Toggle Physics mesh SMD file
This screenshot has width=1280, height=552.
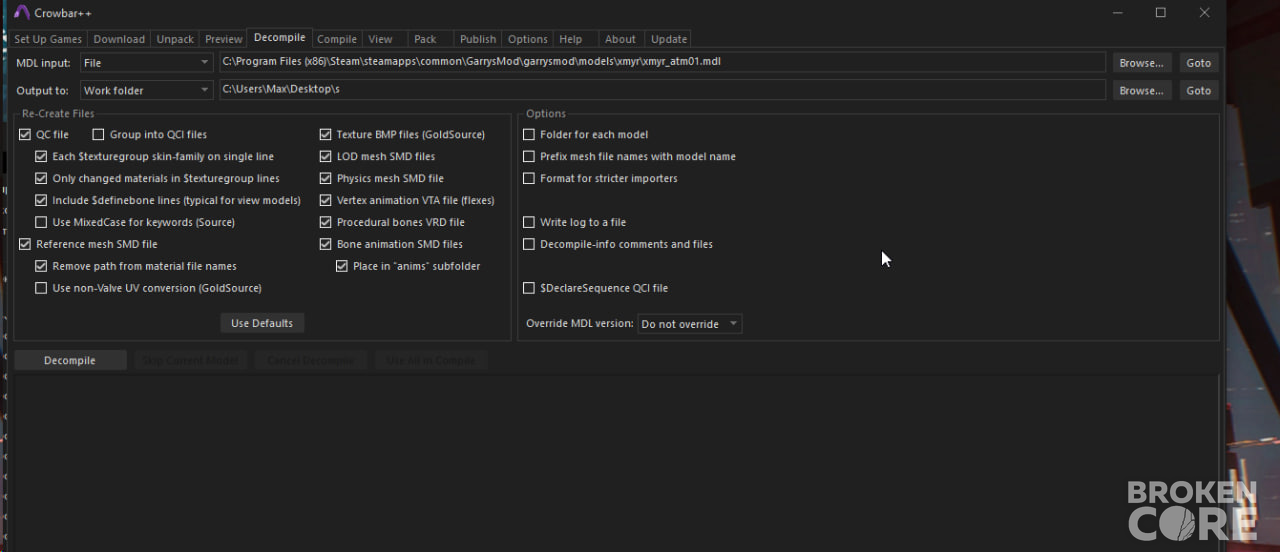coord(326,178)
